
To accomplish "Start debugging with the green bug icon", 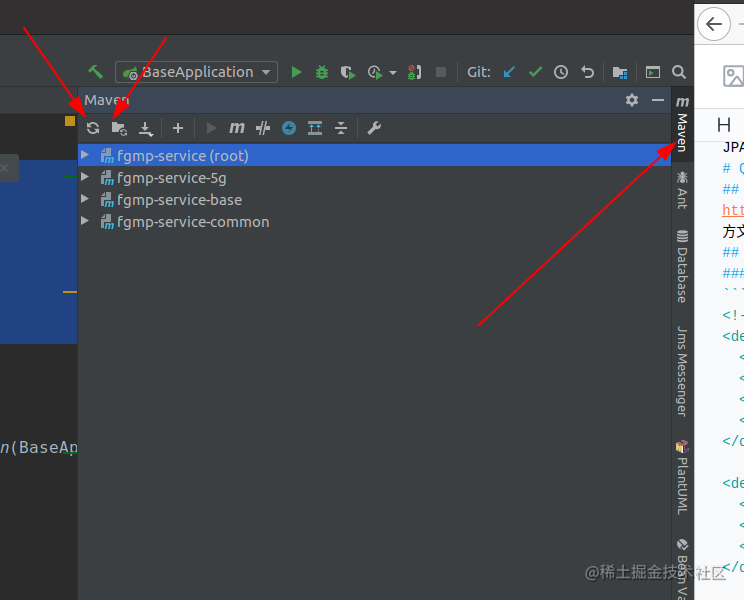I will tap(322, 72).
